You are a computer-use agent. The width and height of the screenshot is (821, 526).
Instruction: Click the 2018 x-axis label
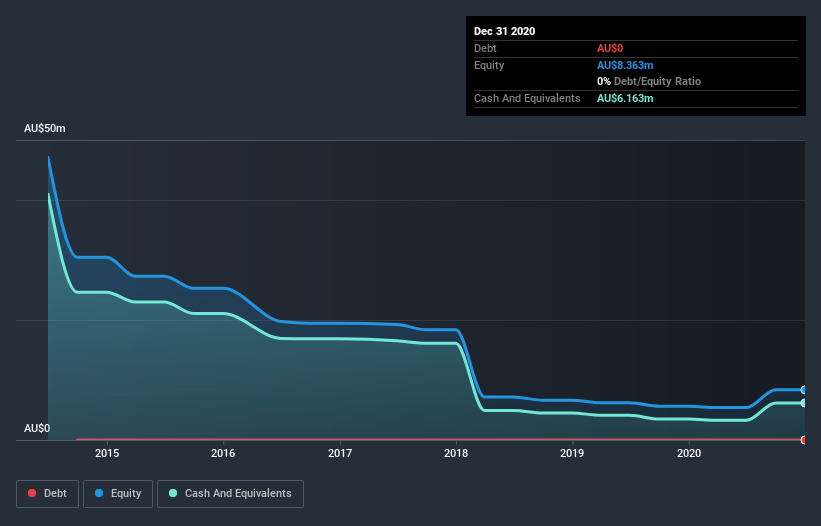pos(456,453)
